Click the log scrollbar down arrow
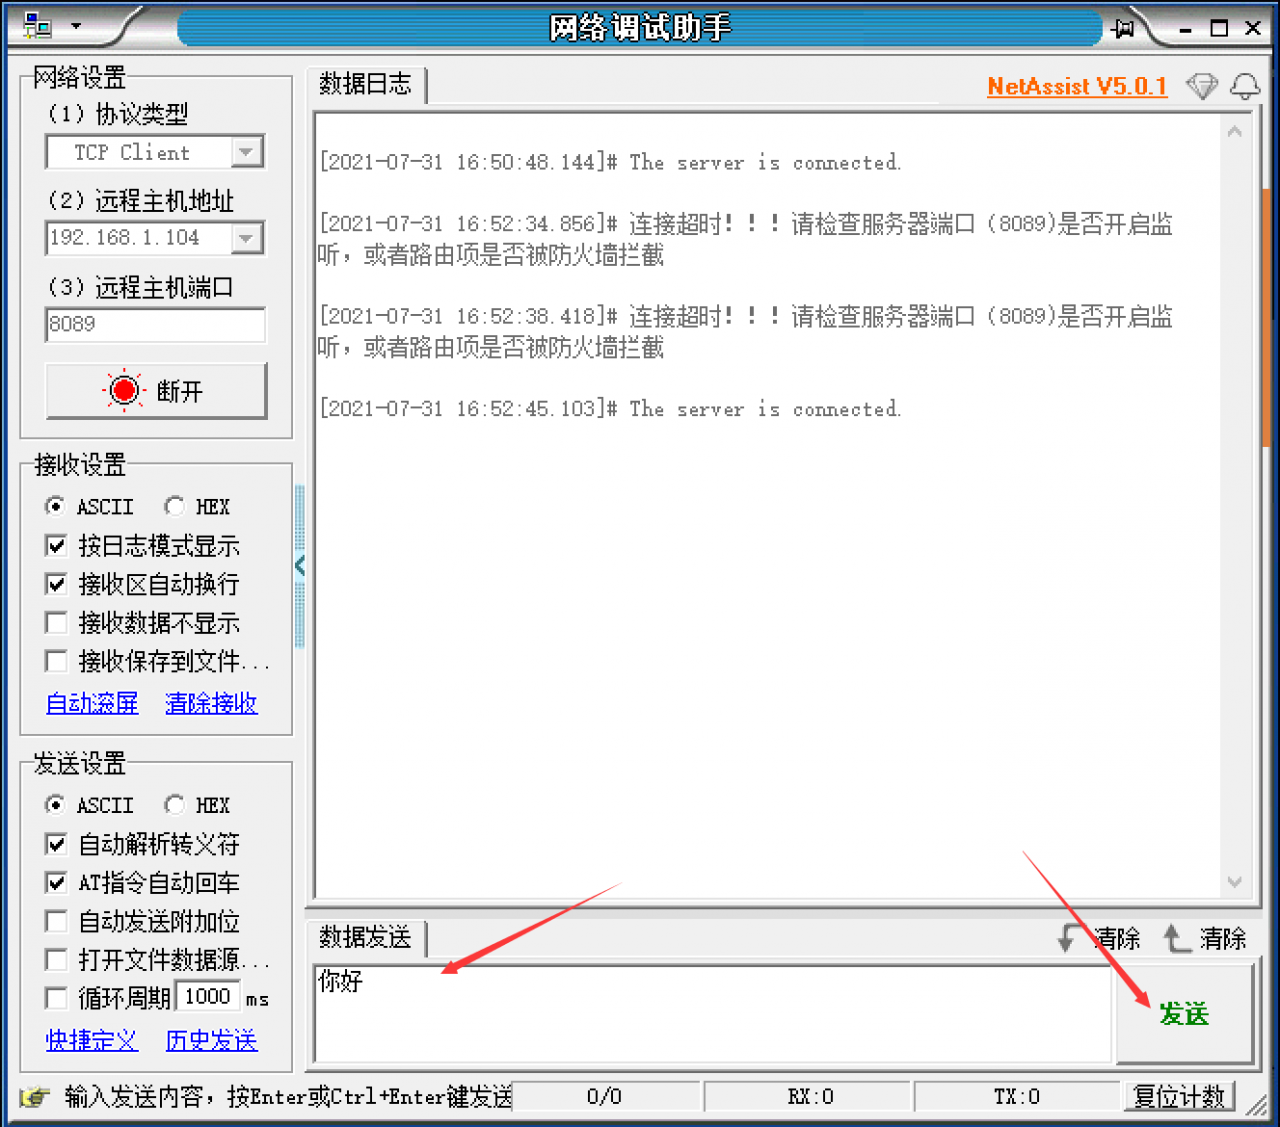1280x1127 pixels. (1235, 882)
